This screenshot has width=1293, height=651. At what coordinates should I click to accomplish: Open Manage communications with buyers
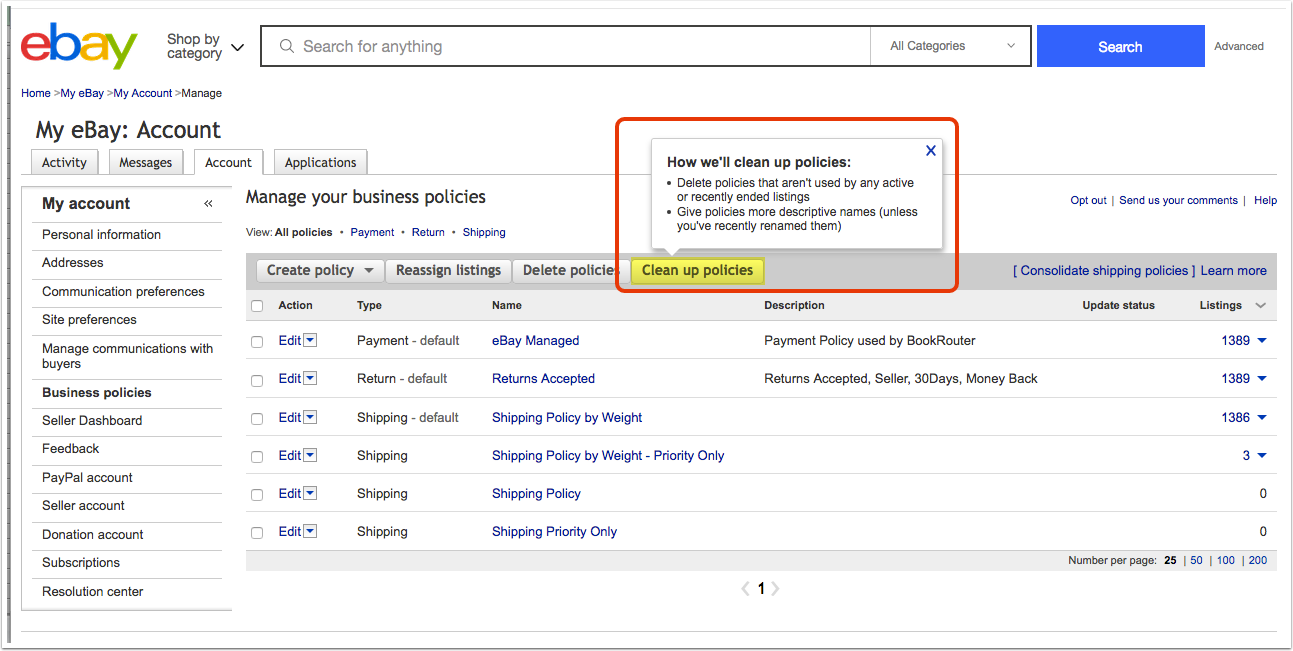coord(127,356)
